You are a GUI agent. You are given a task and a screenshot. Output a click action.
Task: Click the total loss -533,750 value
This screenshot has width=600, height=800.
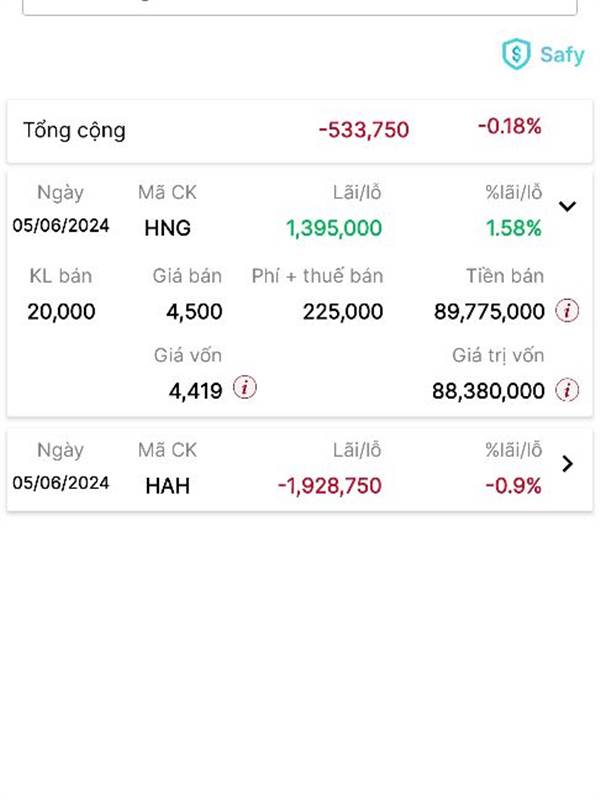tap(364, 130)
